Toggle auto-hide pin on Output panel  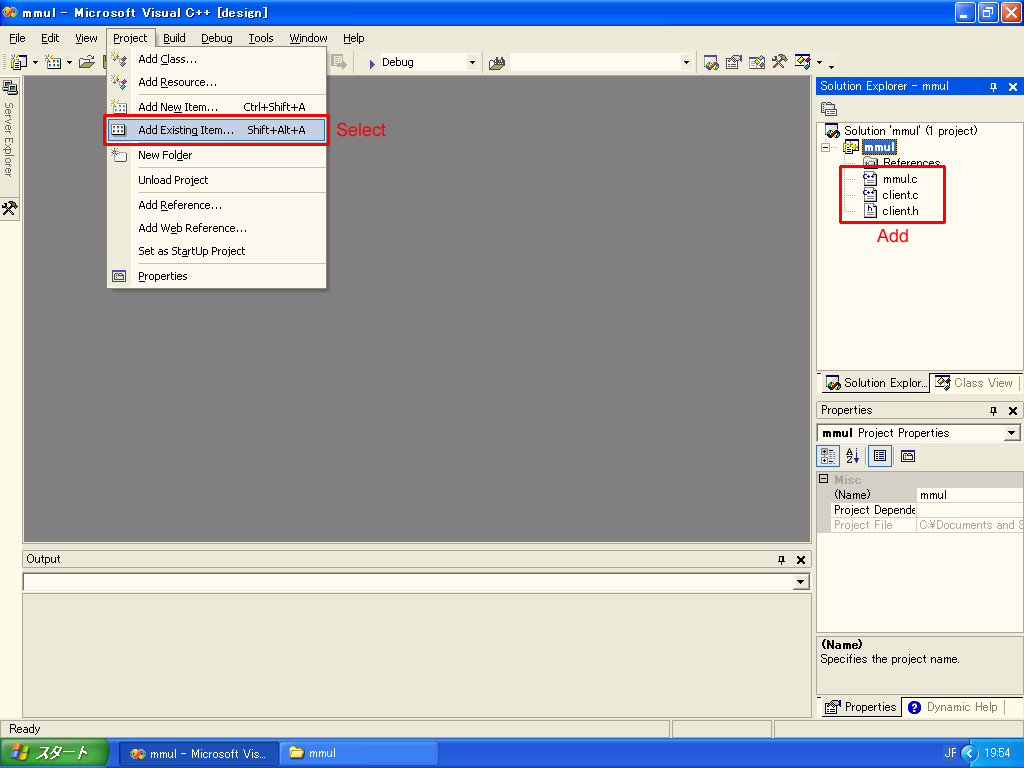coord(781,560)
